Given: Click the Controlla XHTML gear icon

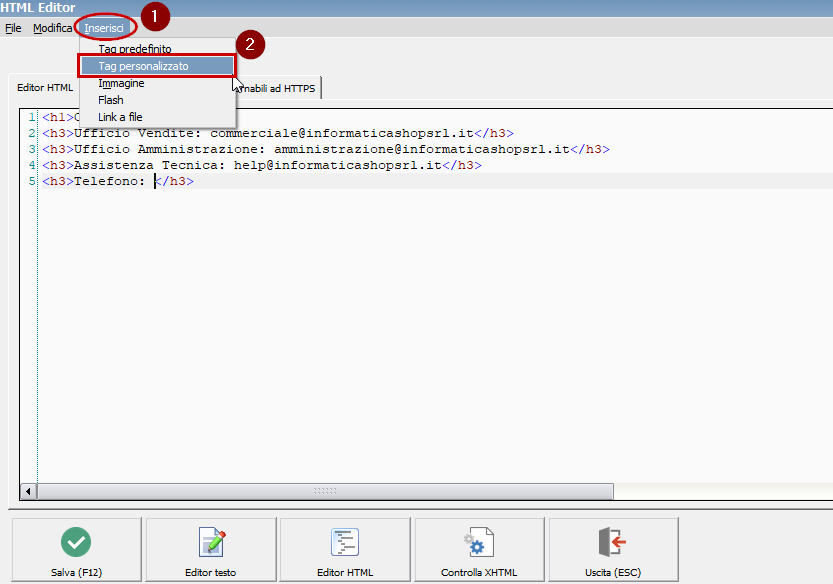Looking at the screenshot, I should pos(479,541).
